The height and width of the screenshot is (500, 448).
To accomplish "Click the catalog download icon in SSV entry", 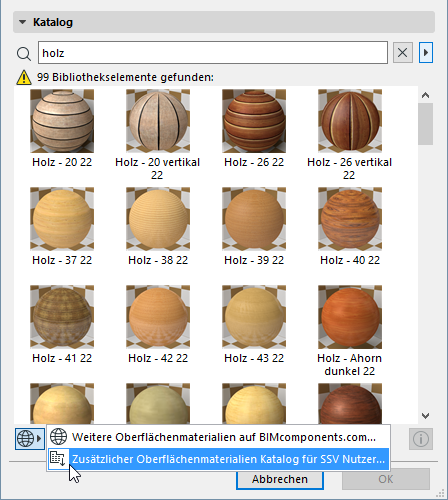I will click(x=58, y=459).
